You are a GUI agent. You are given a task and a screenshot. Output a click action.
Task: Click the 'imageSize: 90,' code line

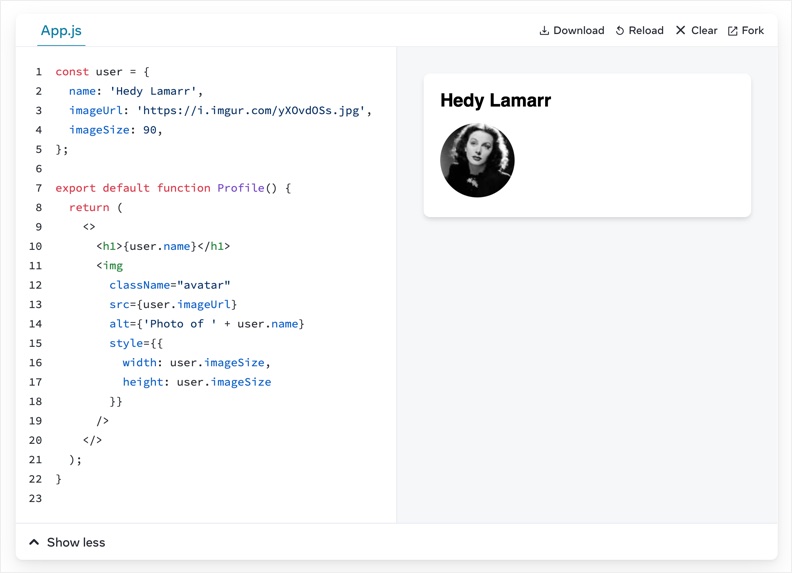coord(116,130)
